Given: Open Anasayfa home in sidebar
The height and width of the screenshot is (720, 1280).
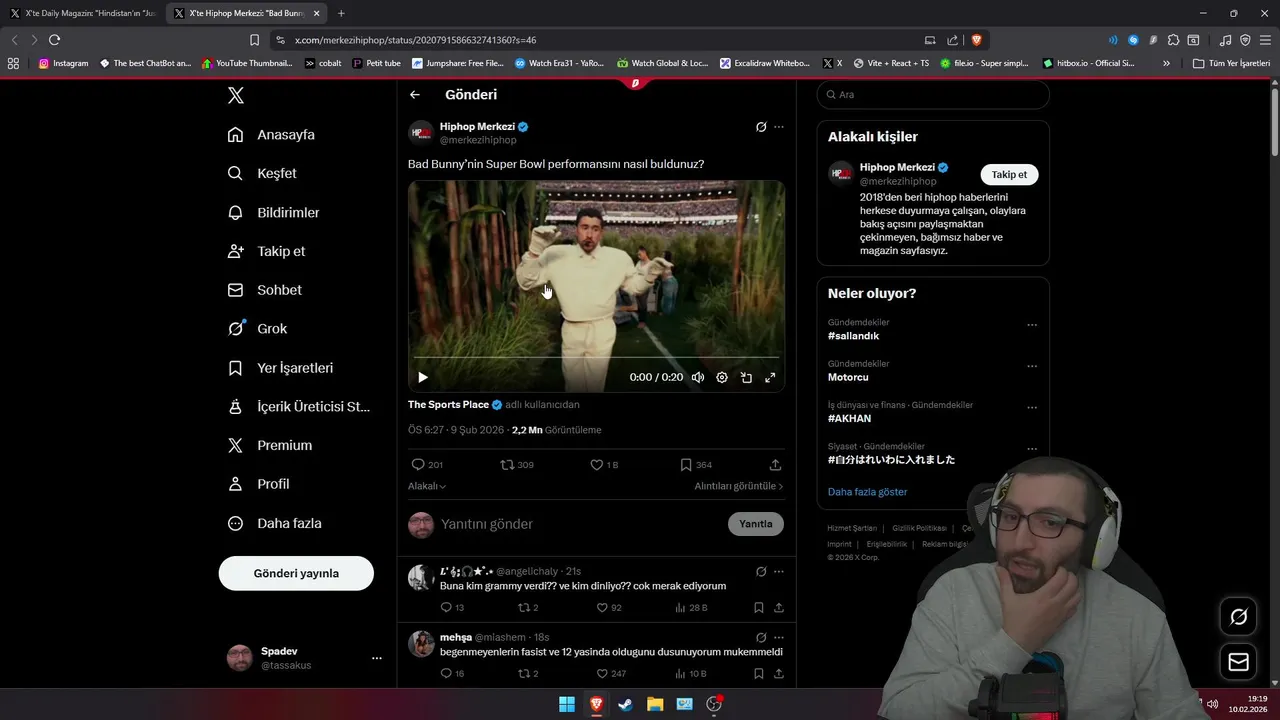Looking at the screenshot, I should [x=271, y=135].
